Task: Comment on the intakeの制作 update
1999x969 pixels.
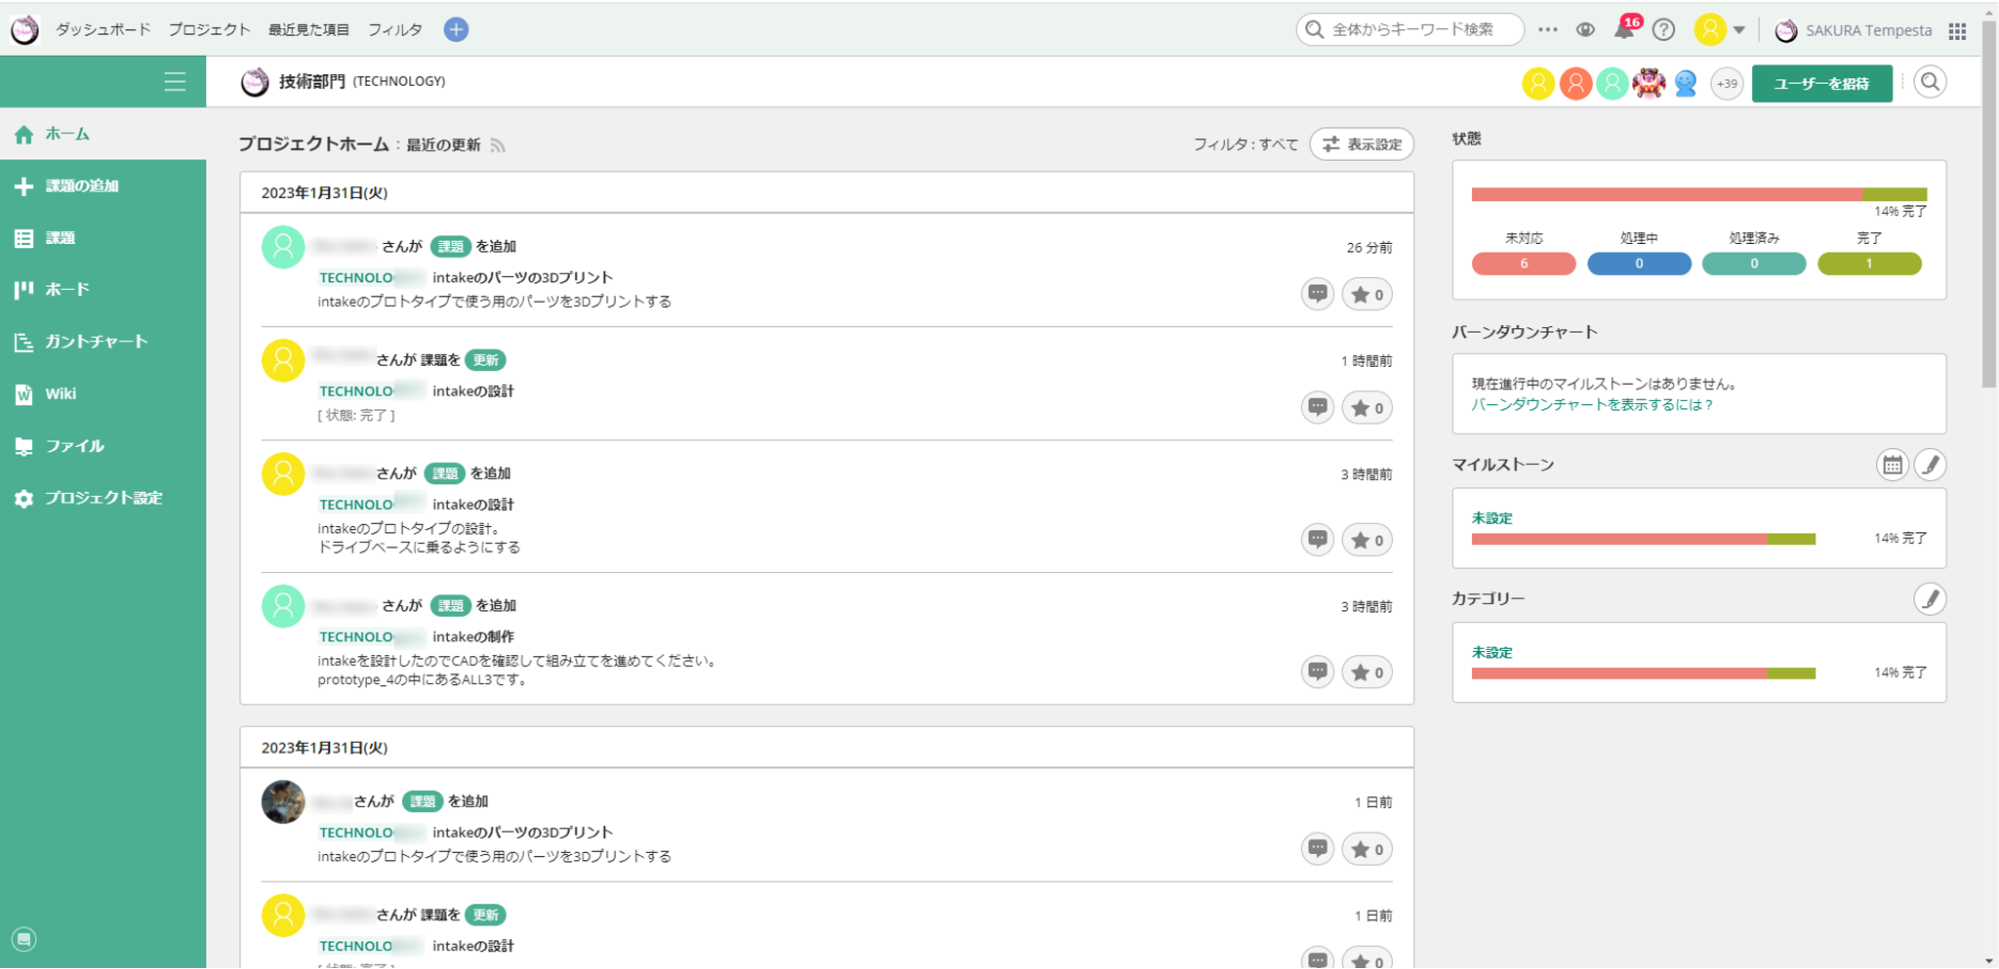Action: (1318, 672)
